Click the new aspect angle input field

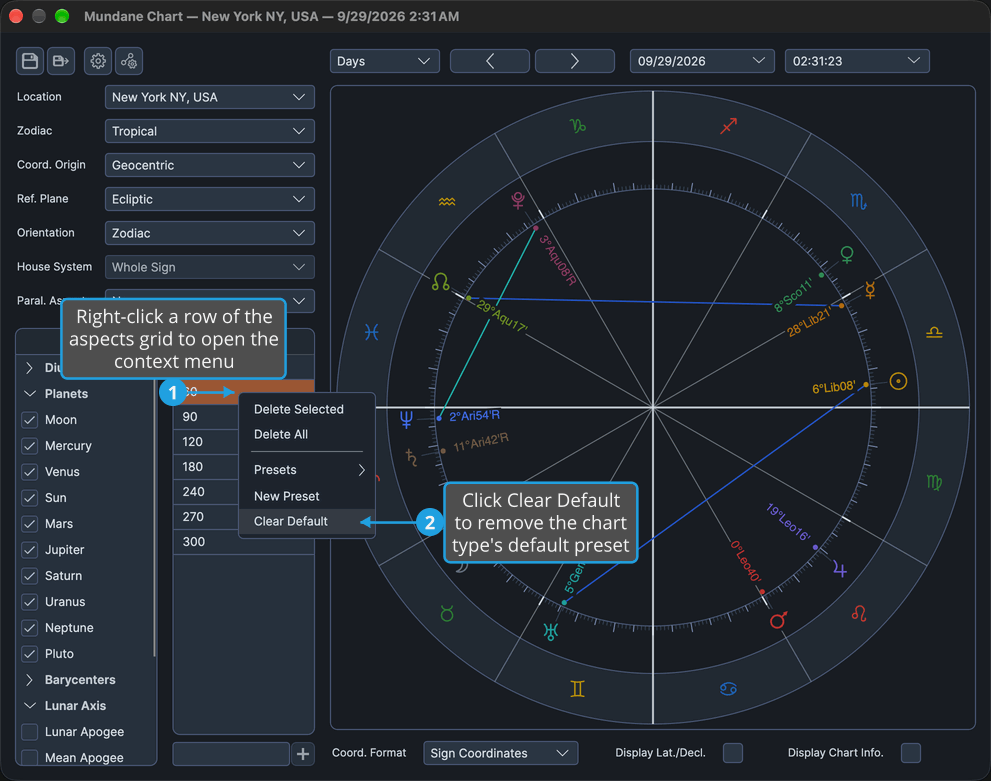click(x=231, y=754)
